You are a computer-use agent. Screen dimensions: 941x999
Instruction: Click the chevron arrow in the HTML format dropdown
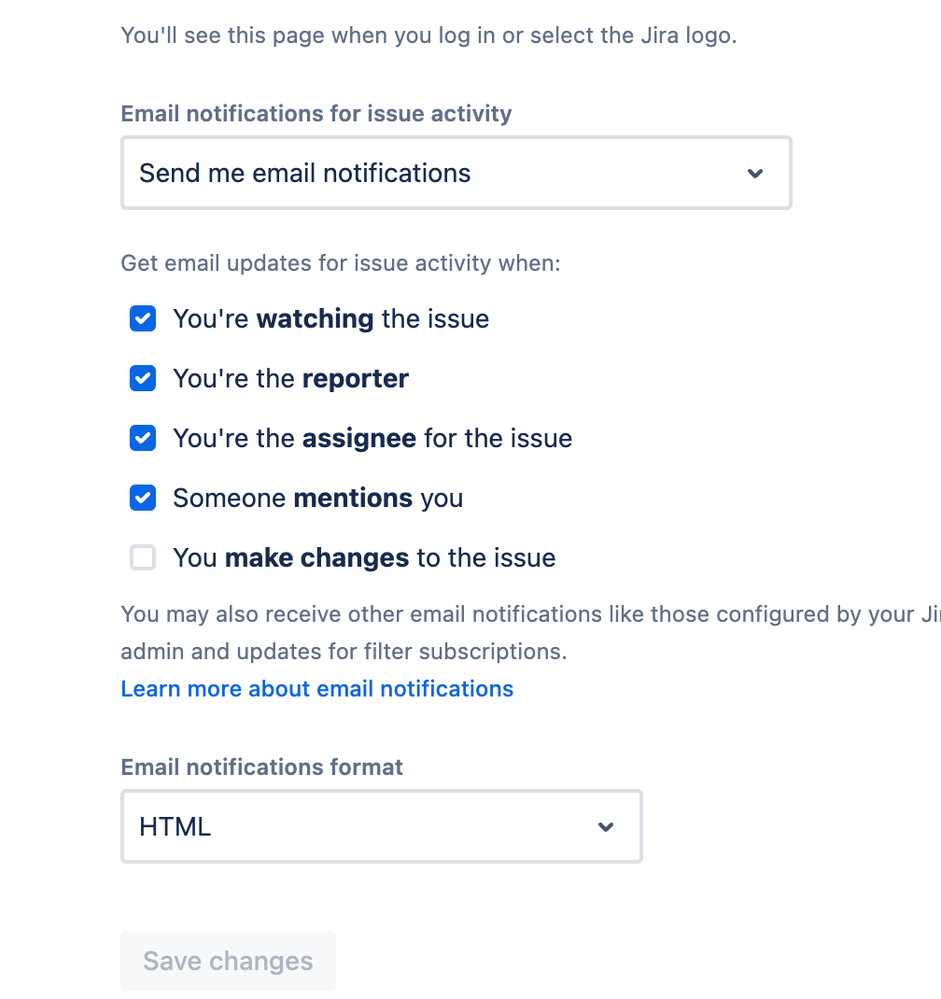(605, 827)
